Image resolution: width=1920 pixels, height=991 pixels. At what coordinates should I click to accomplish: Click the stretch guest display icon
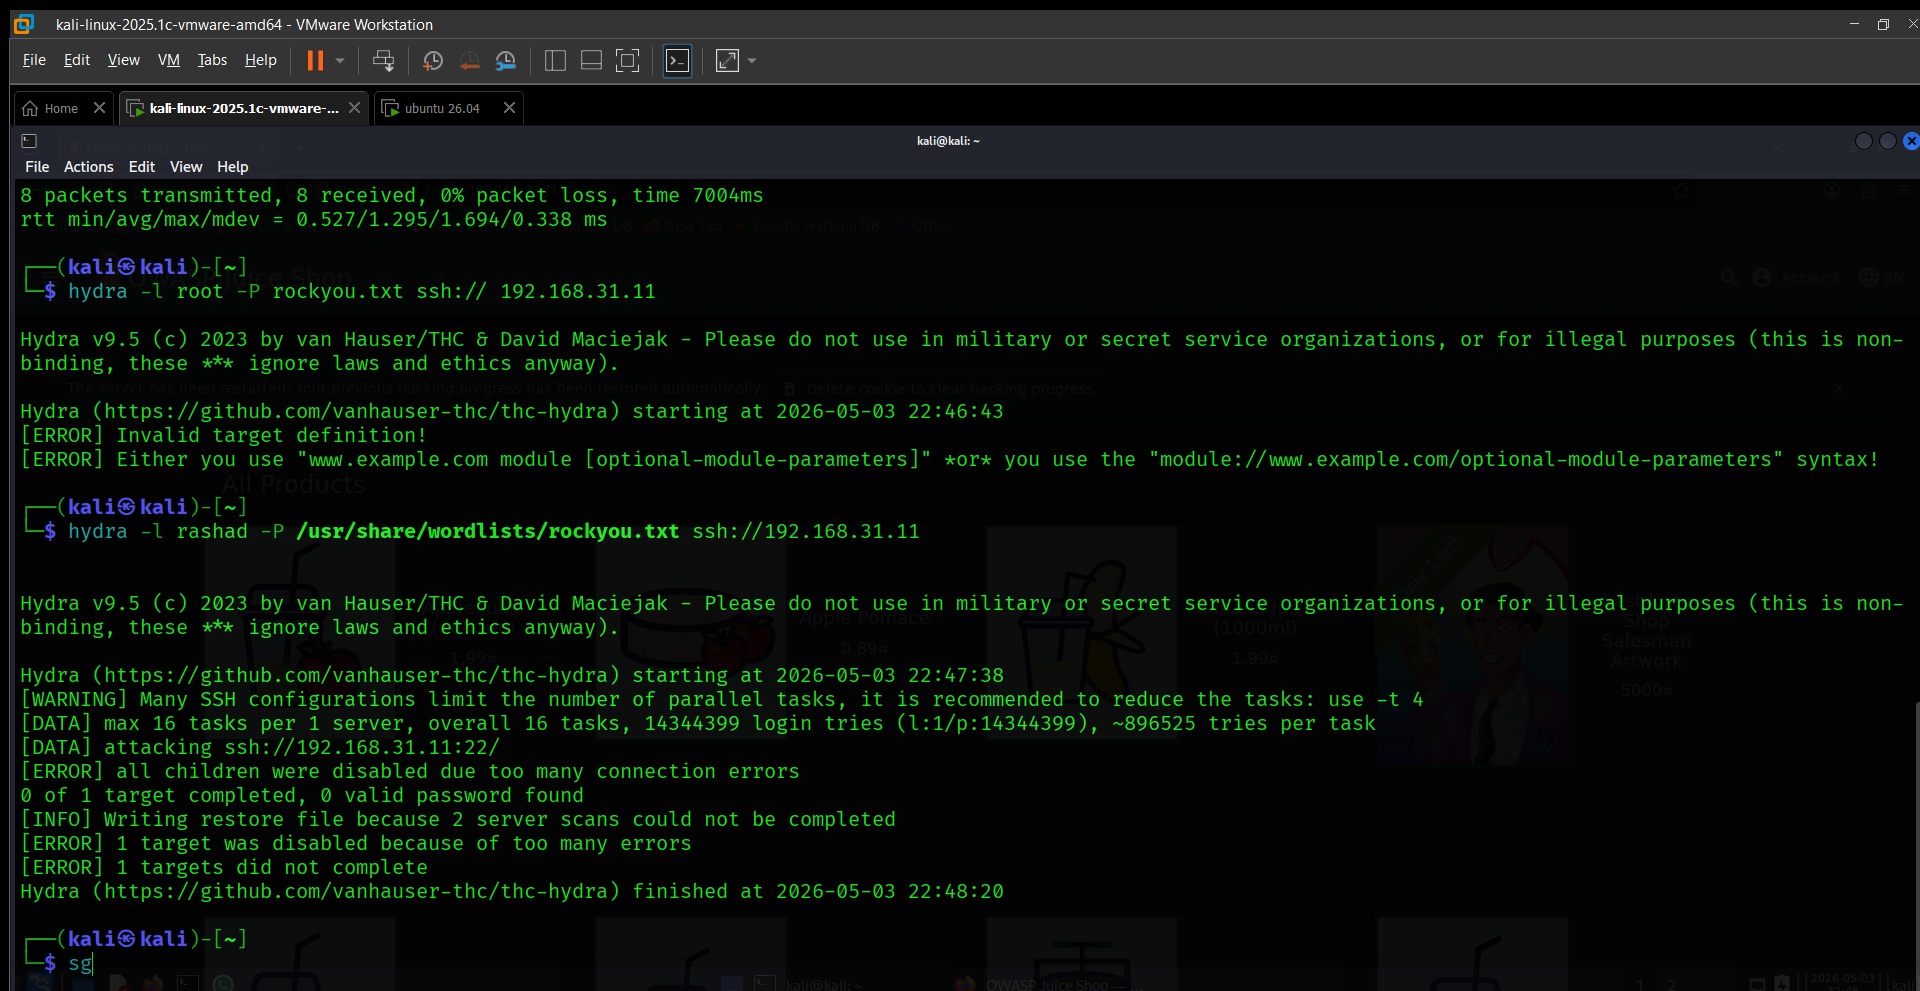727,61
